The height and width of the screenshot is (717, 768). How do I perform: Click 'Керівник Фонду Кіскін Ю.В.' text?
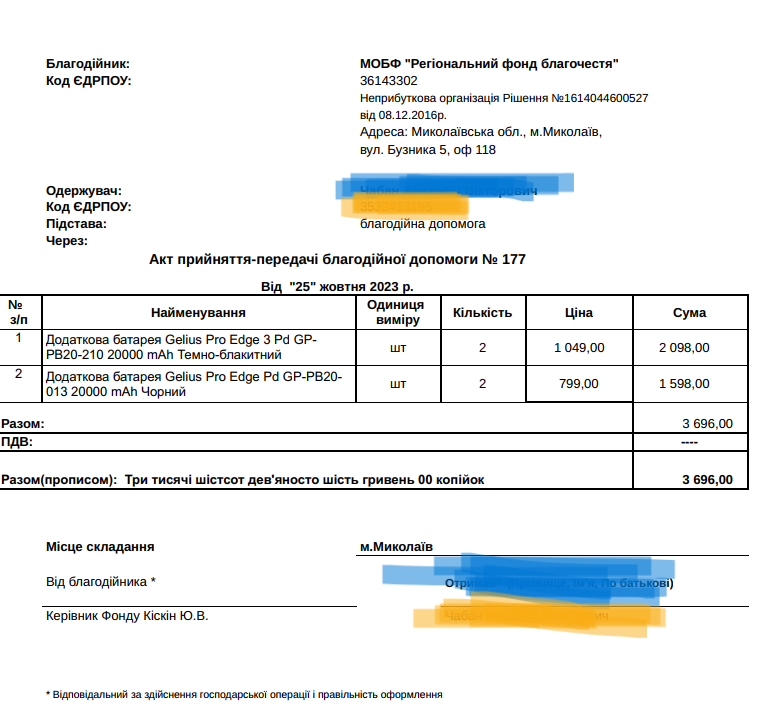point(127,616)
